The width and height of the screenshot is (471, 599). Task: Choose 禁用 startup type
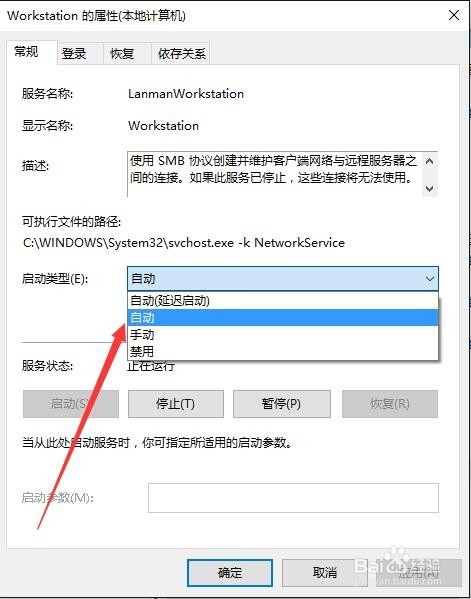(283, 351)
